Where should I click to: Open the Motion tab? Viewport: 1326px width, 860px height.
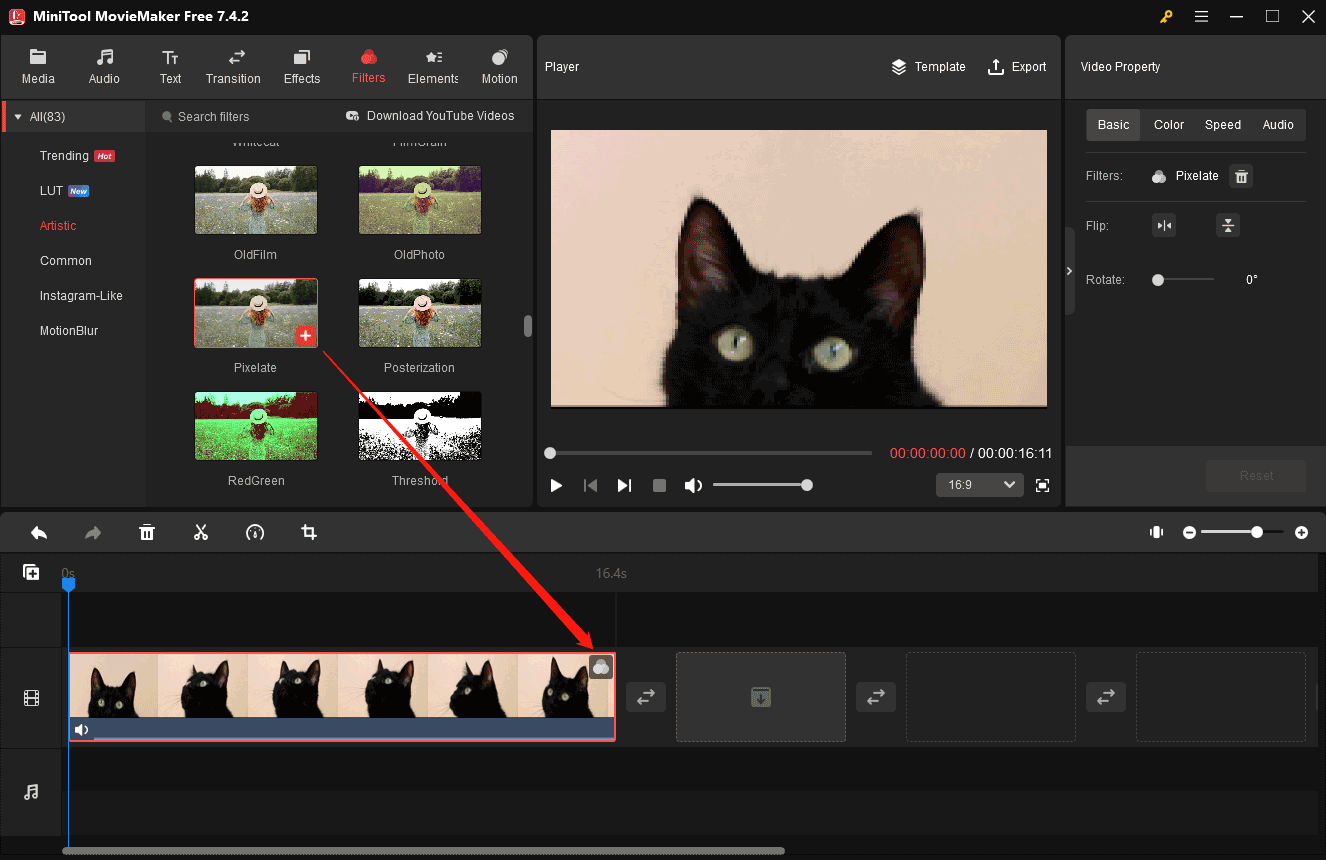coord(499,67)
